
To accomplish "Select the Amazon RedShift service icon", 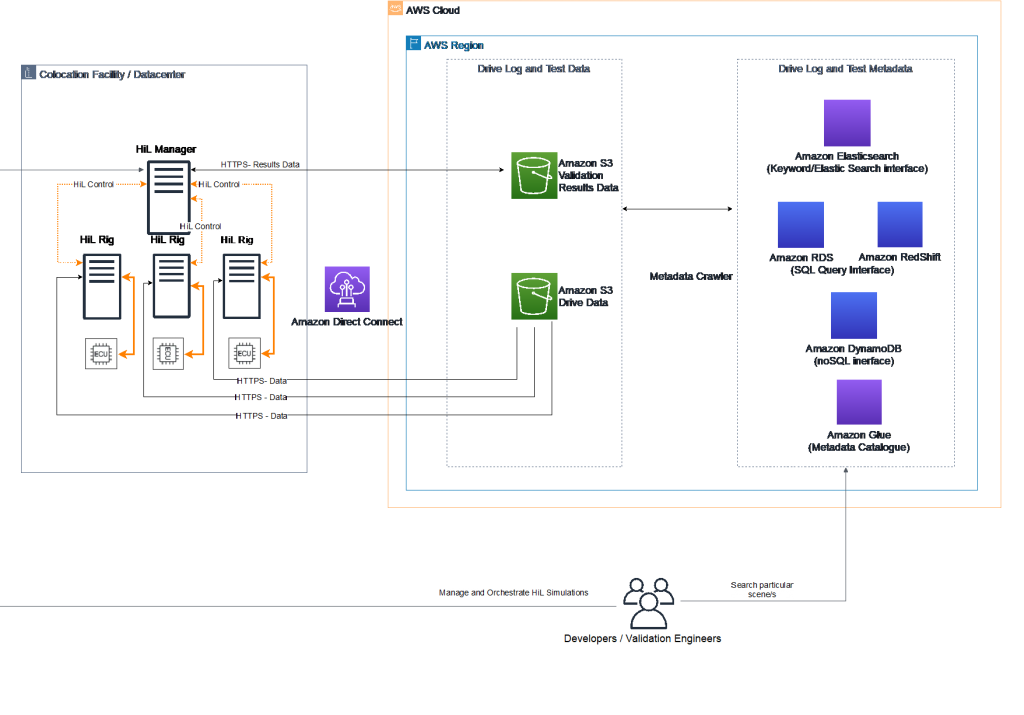I will 899,223.
